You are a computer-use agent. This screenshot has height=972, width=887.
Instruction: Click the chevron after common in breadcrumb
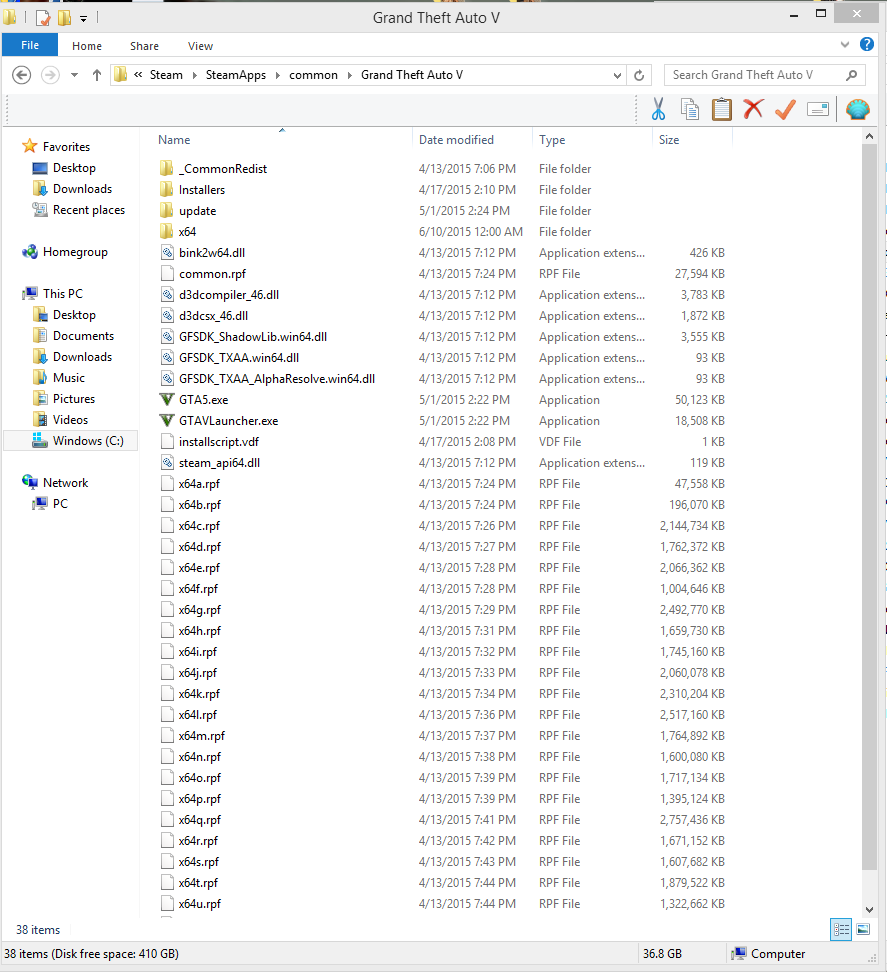coord(349,75)
